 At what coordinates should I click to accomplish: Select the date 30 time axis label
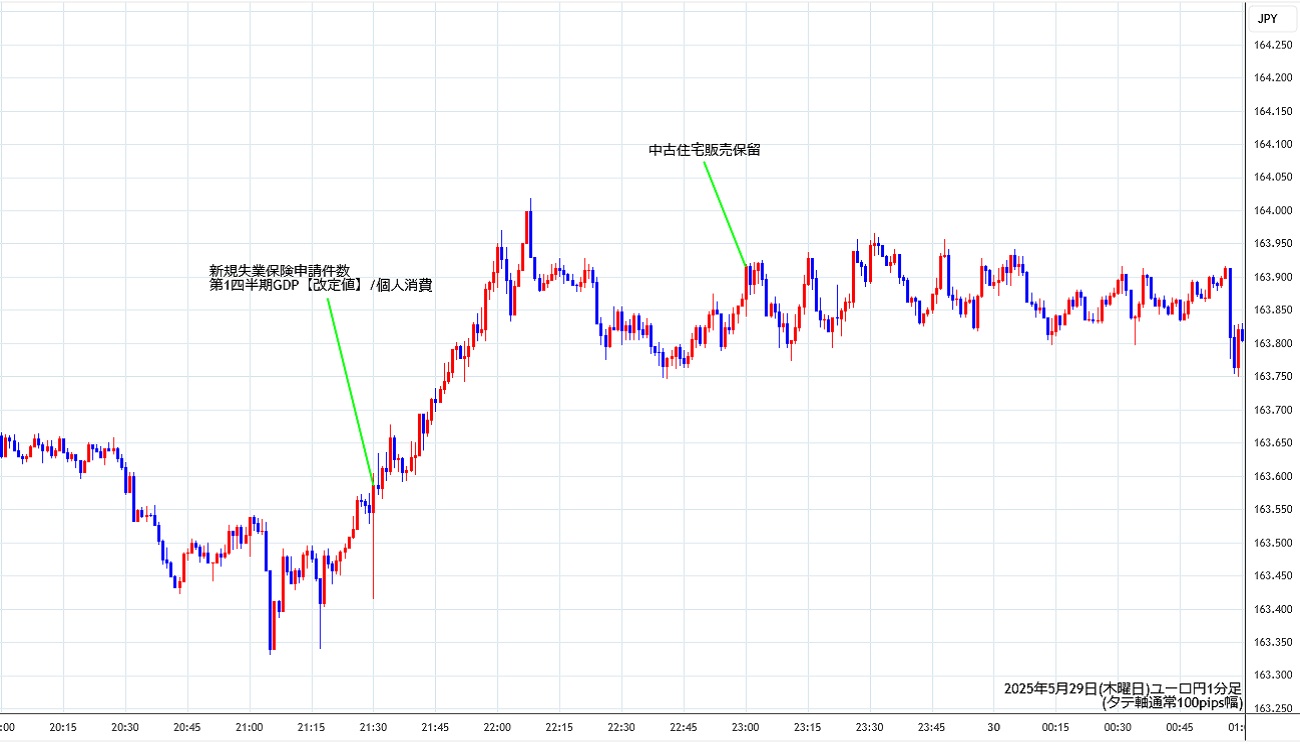click(993, 727)
